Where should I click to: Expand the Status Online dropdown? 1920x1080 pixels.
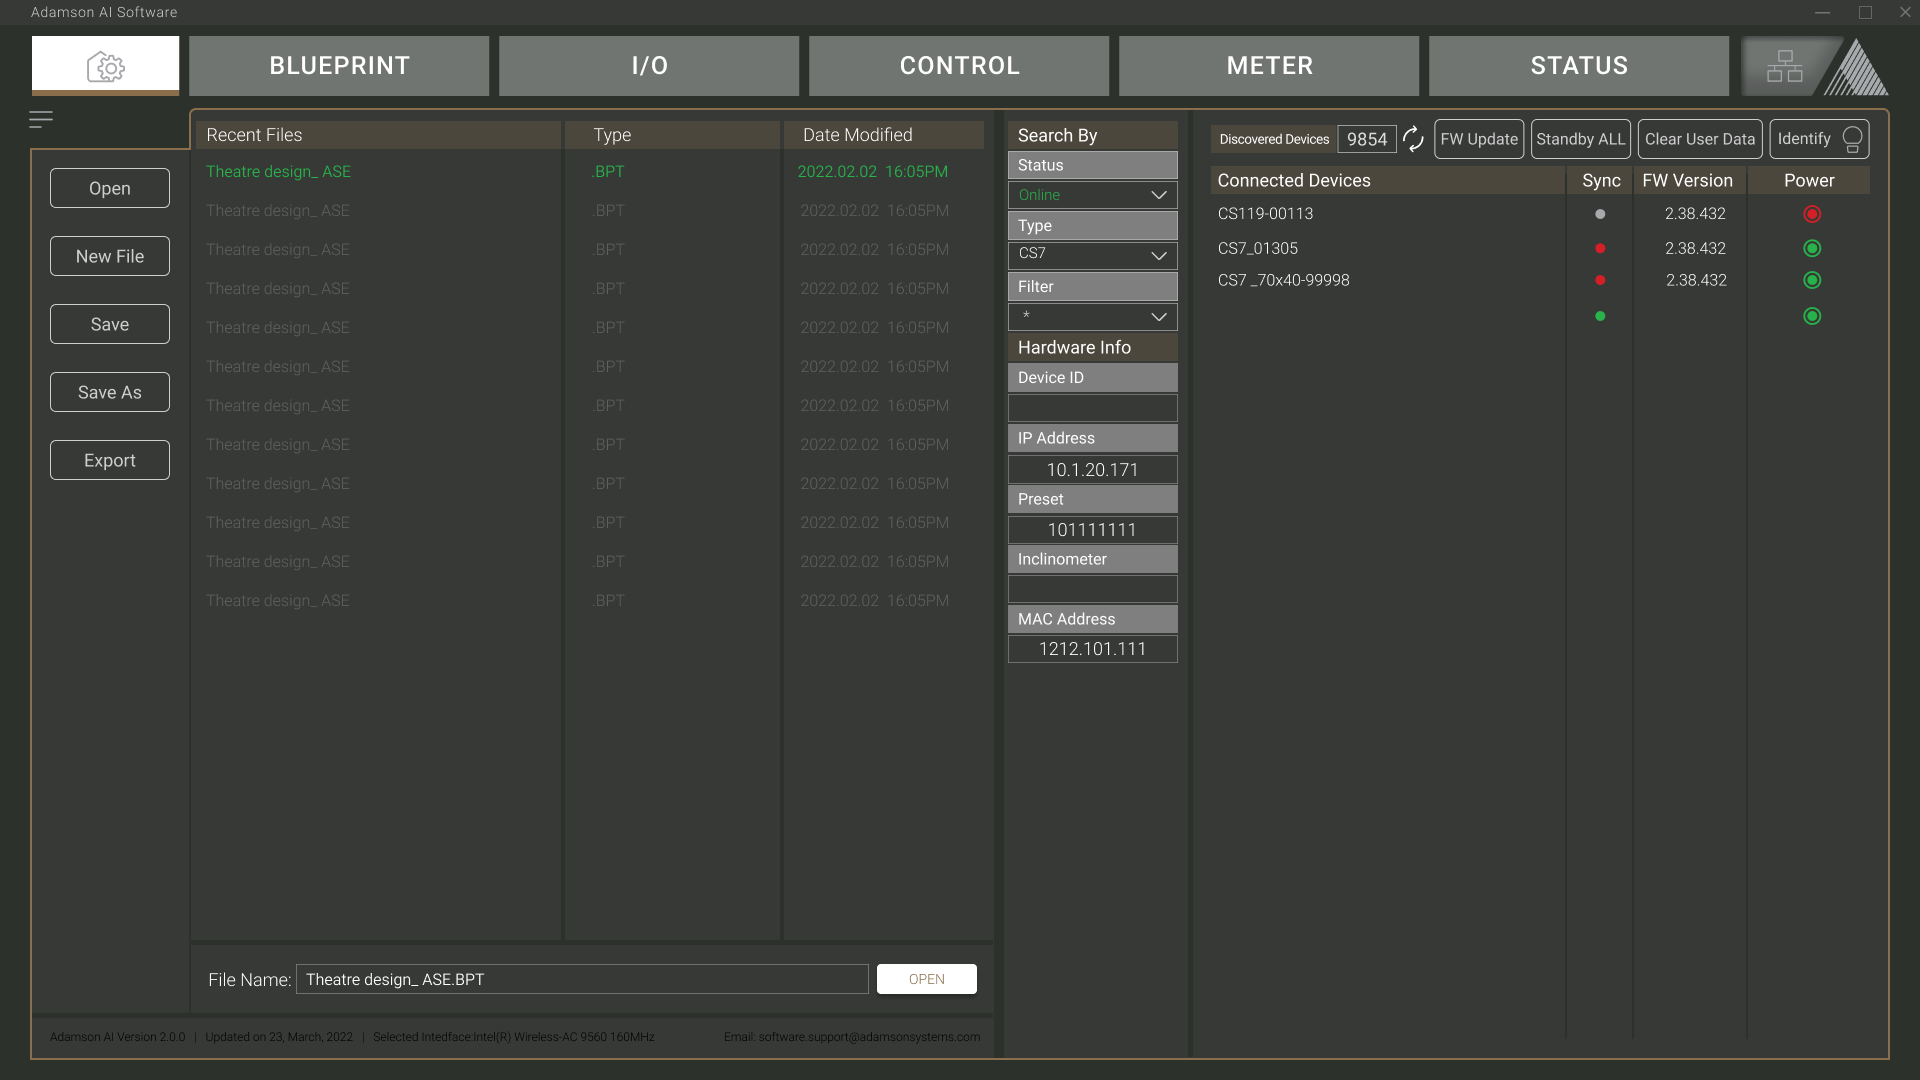coord(1158,195)
